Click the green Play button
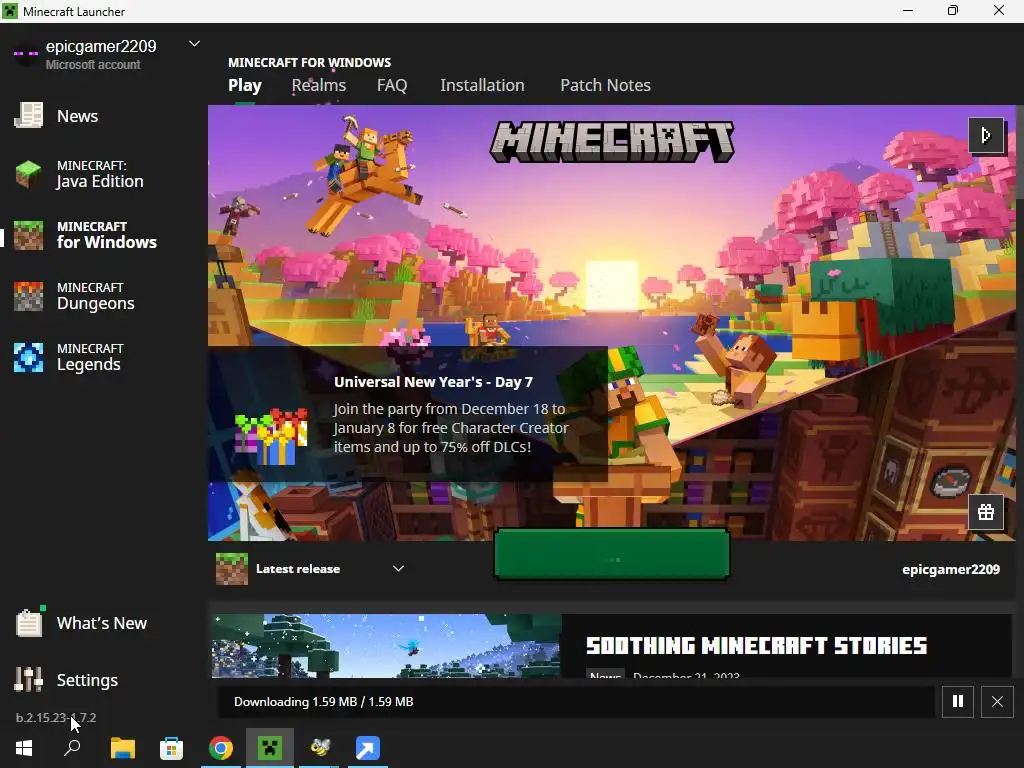 click(612, 554)
